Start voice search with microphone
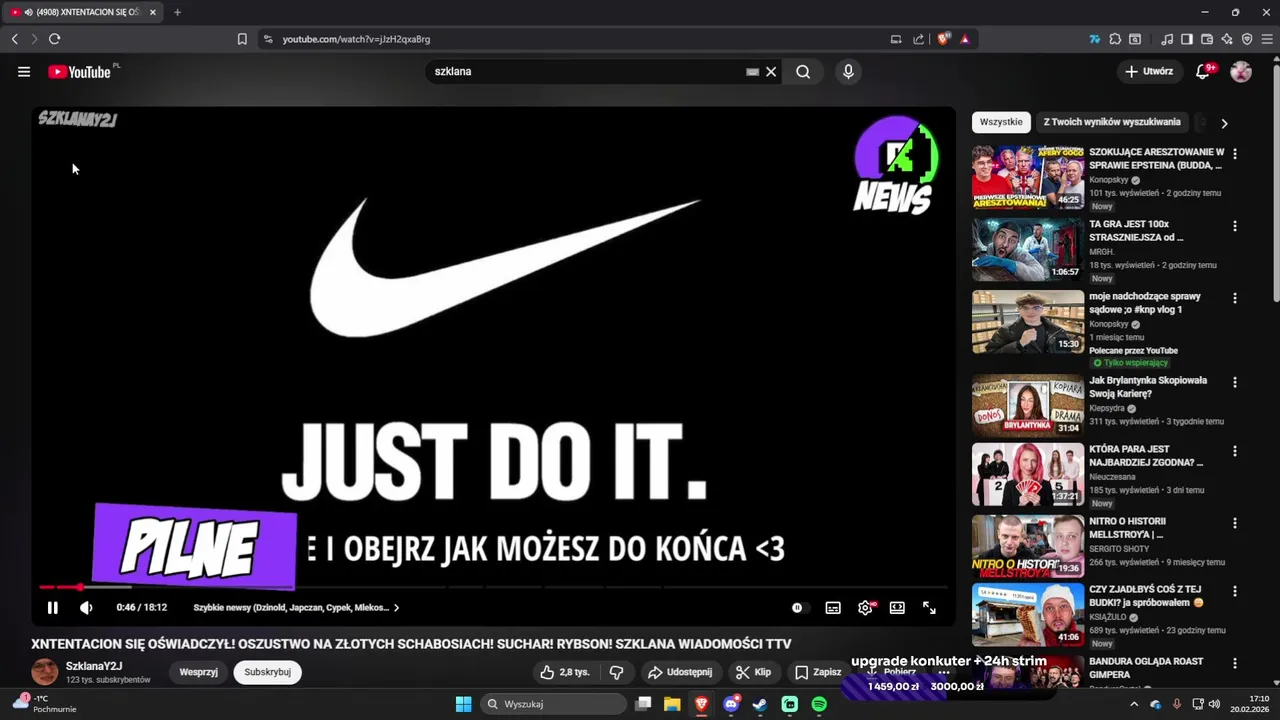The width and height of the screenshot is (1280, 720). [848, 72]
